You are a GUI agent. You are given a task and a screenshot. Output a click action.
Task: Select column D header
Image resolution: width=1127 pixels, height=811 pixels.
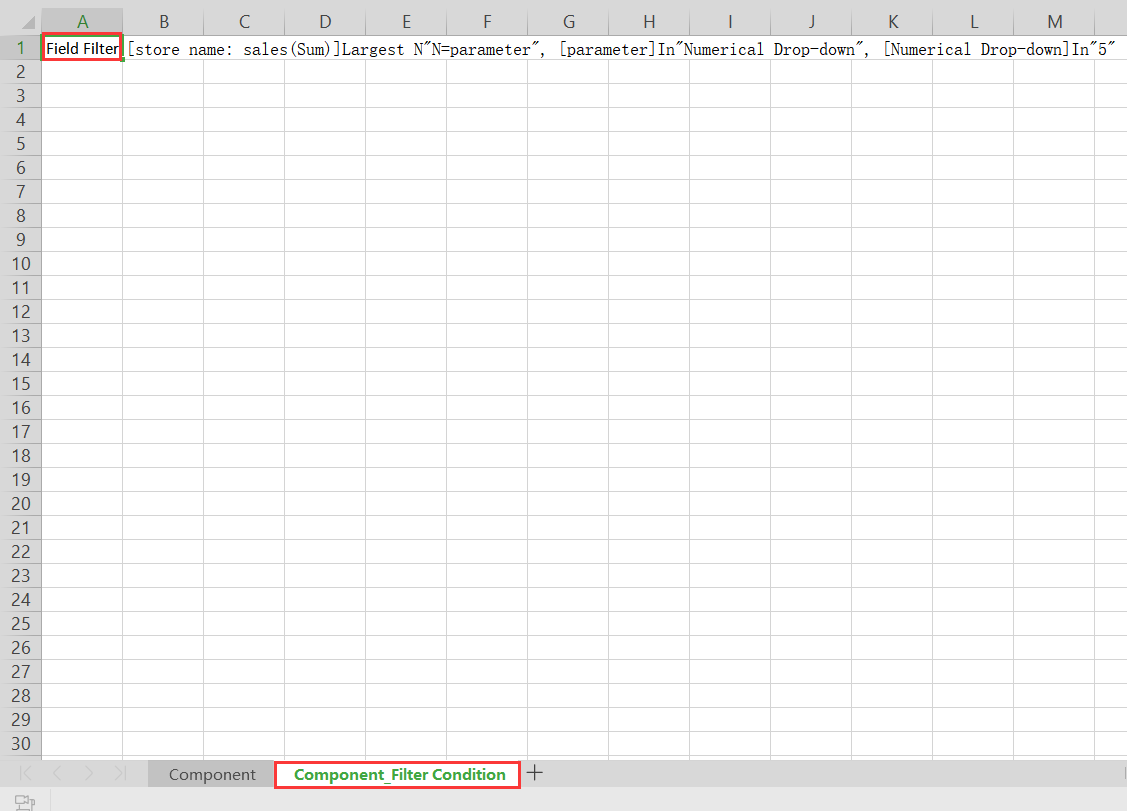[325, 22]
